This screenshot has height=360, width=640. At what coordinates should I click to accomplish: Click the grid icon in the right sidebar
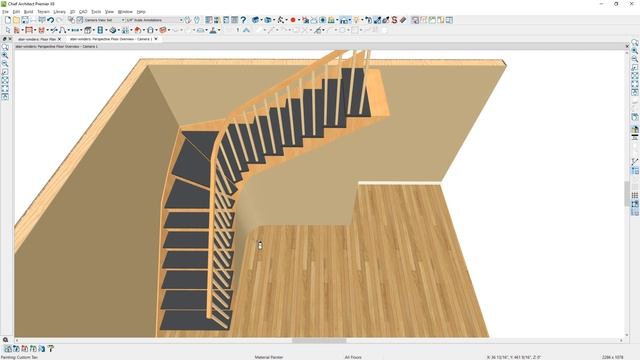(635, 195)
